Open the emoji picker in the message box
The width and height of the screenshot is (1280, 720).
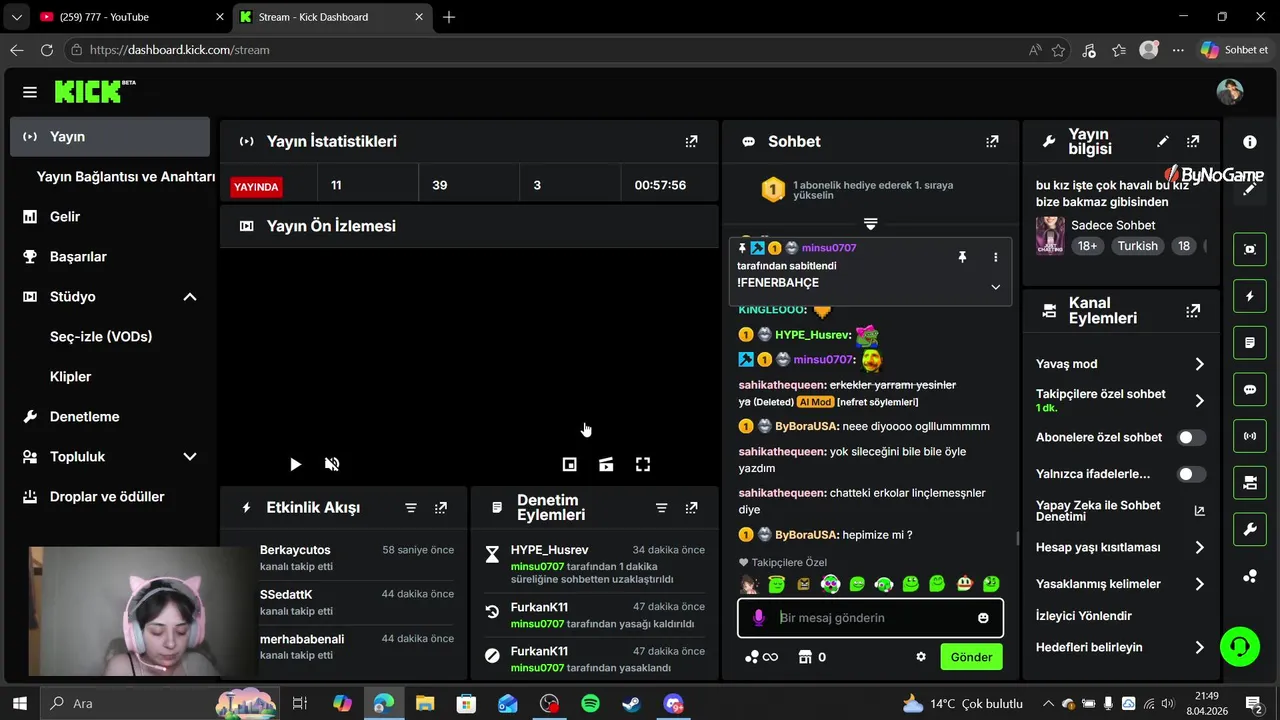(983, 618)
